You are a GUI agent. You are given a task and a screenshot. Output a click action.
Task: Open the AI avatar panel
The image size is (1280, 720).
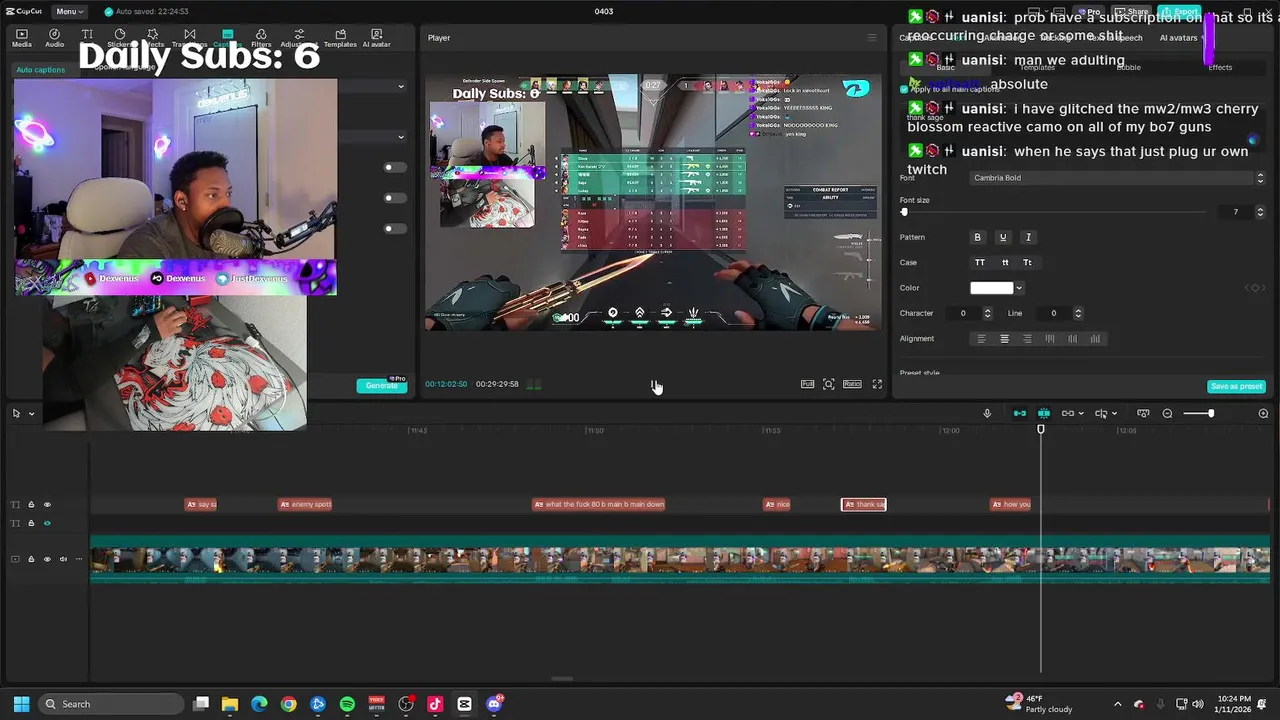(x=376, y=38)
